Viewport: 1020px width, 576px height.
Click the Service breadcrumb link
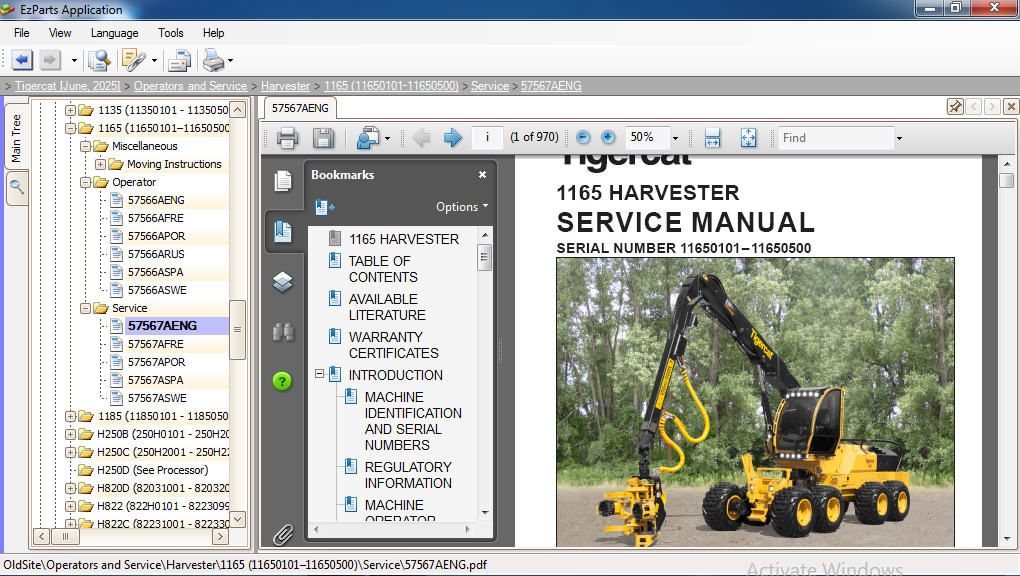click(x=490, y=86)
